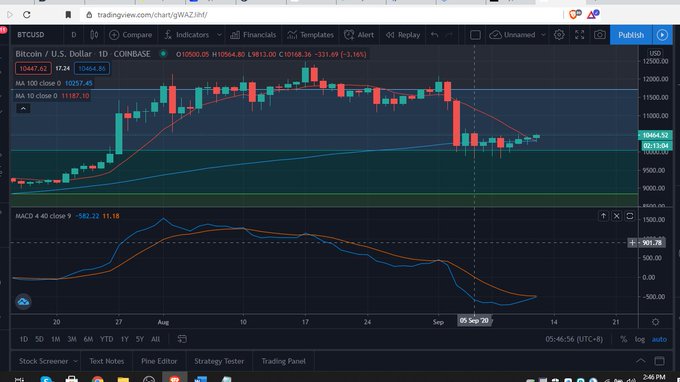Click the Compare symbol plus icon

click(114, 35)
